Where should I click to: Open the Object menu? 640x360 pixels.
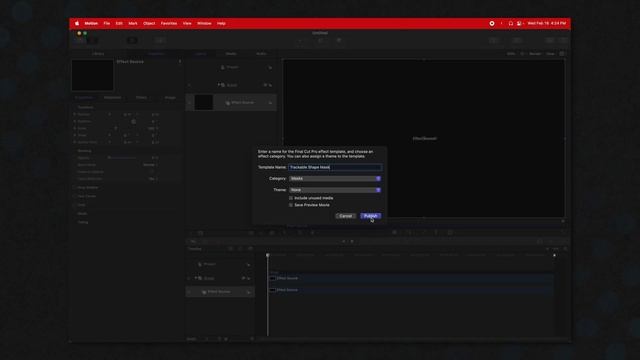pos(149,23)
